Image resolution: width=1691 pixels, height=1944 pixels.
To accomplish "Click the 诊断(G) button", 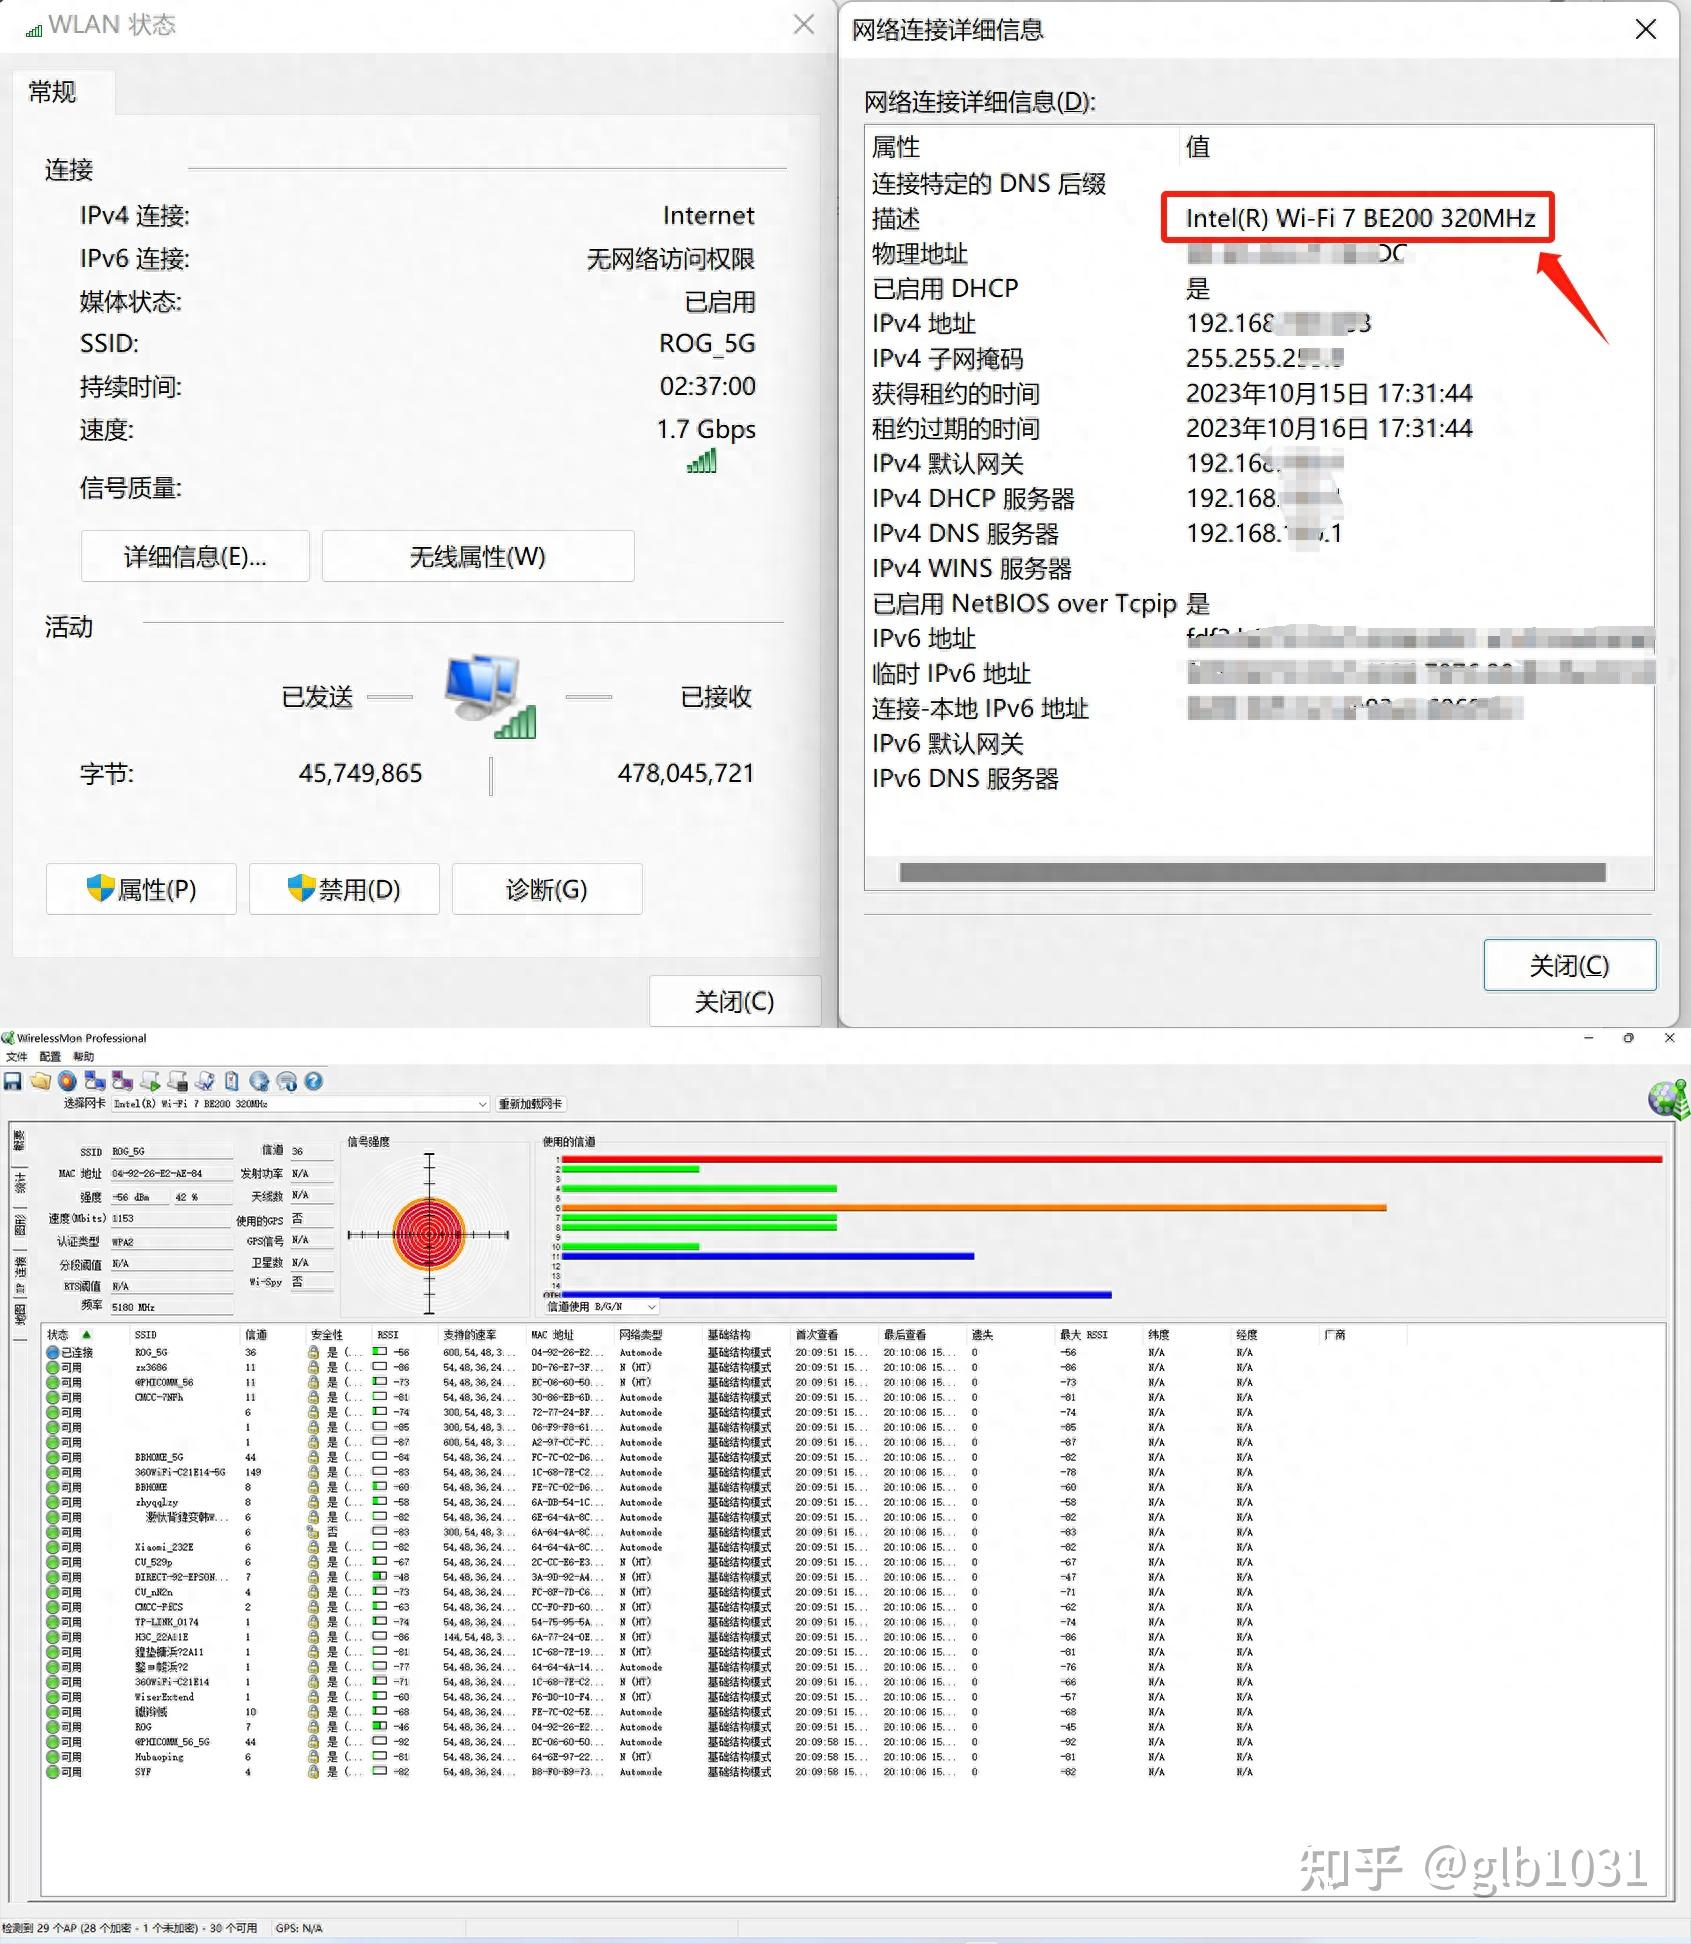I will tap(547, 889).
